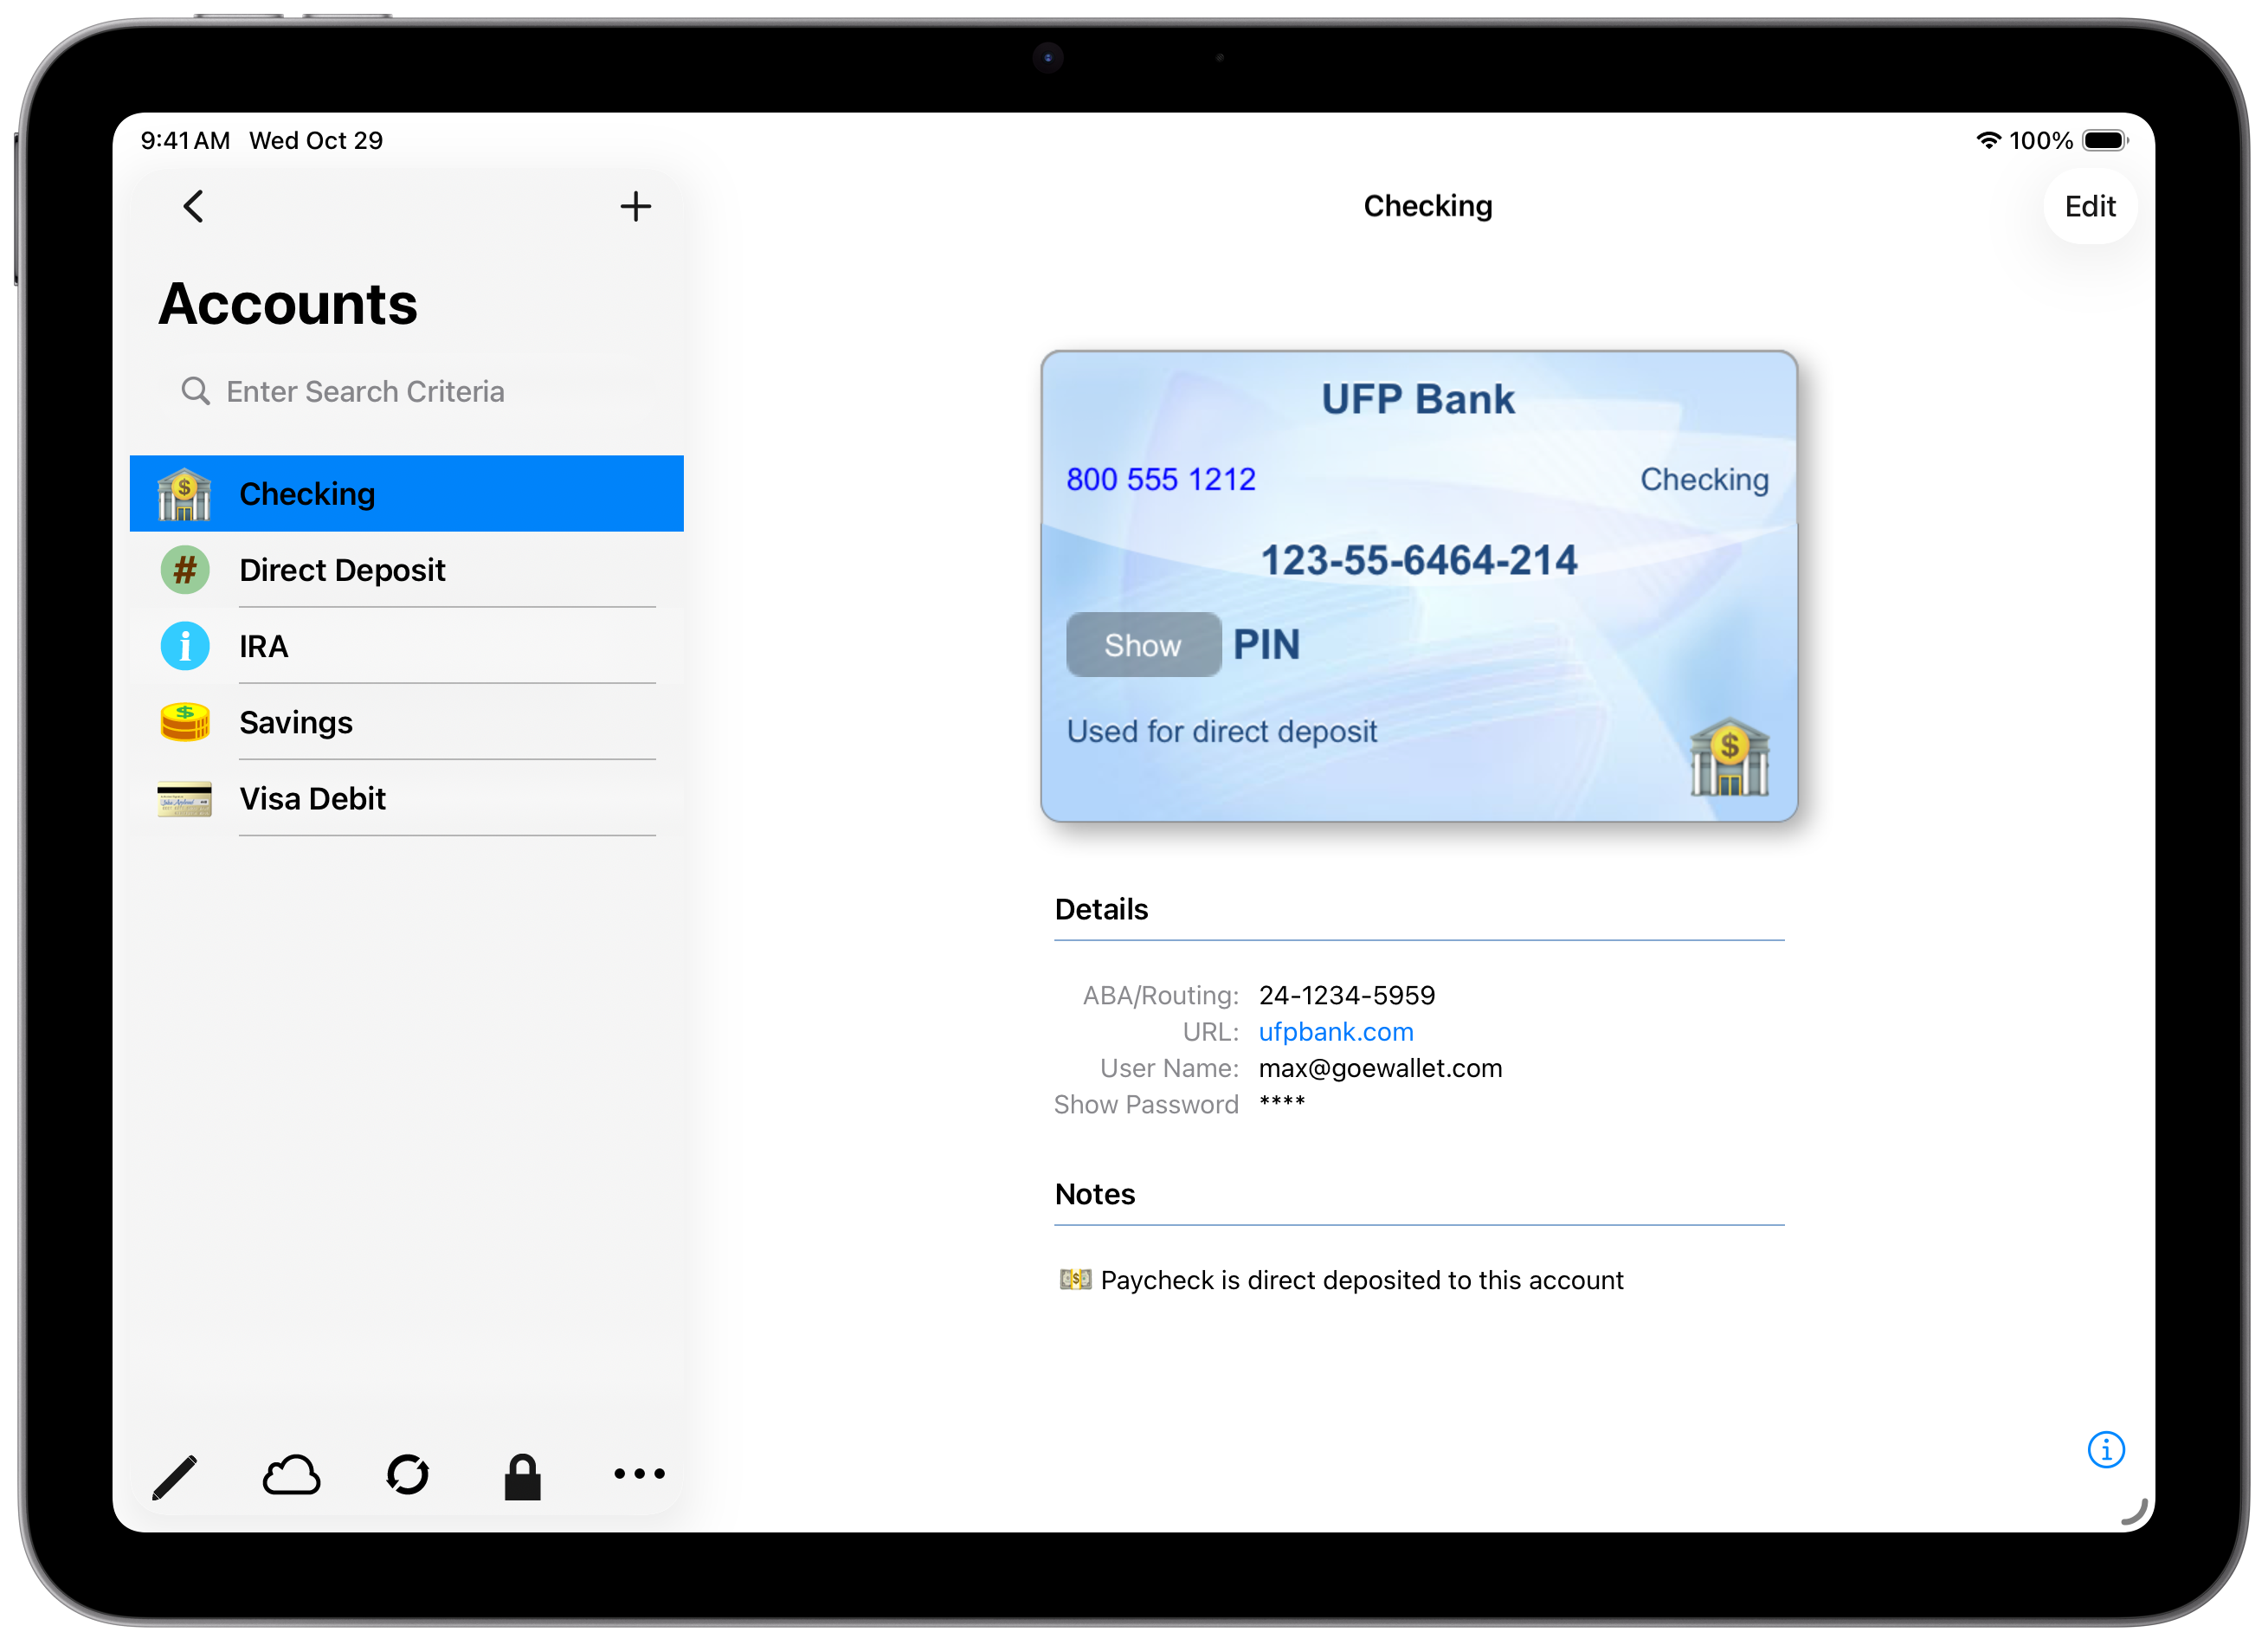2268x1645 pixels.
Task: Click the search magnifier icon
Action: [195, 391]
